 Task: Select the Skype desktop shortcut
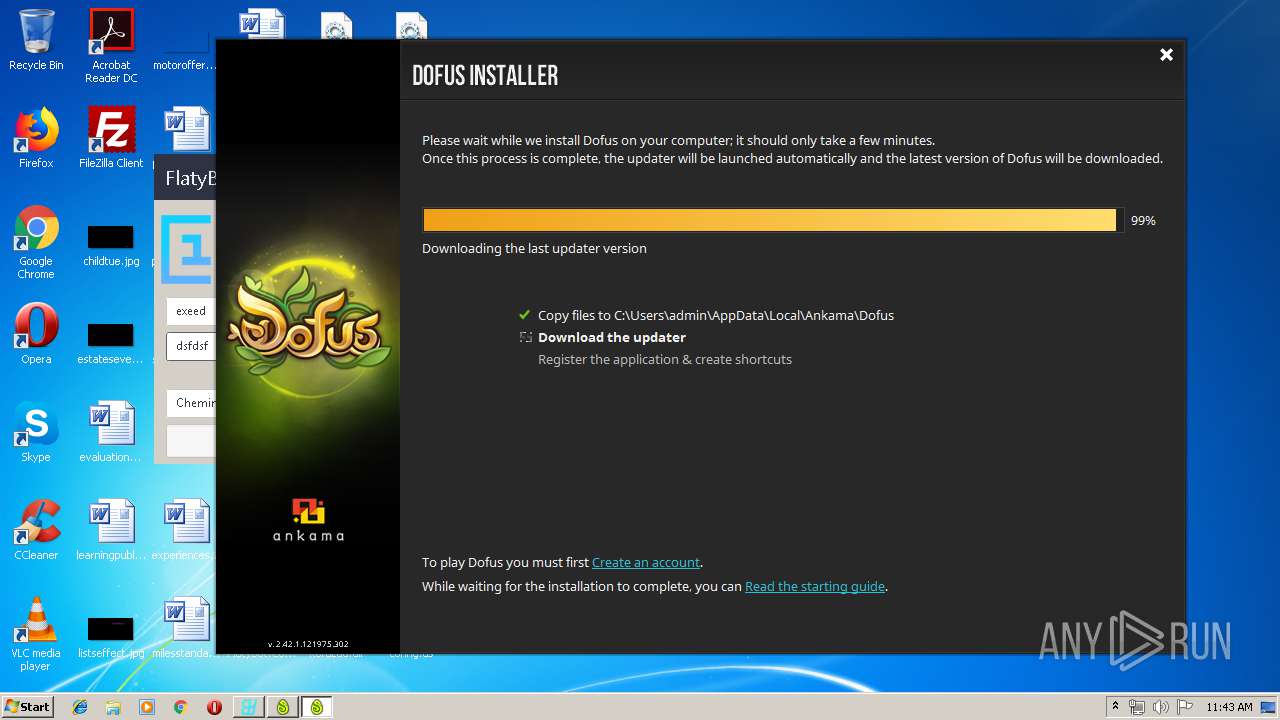pos(36,432)
